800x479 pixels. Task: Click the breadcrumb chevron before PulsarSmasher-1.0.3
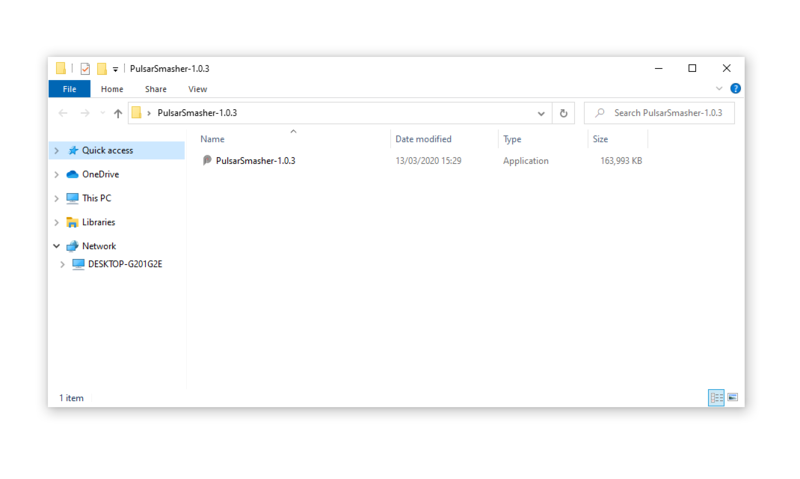(x=149, y=113)
